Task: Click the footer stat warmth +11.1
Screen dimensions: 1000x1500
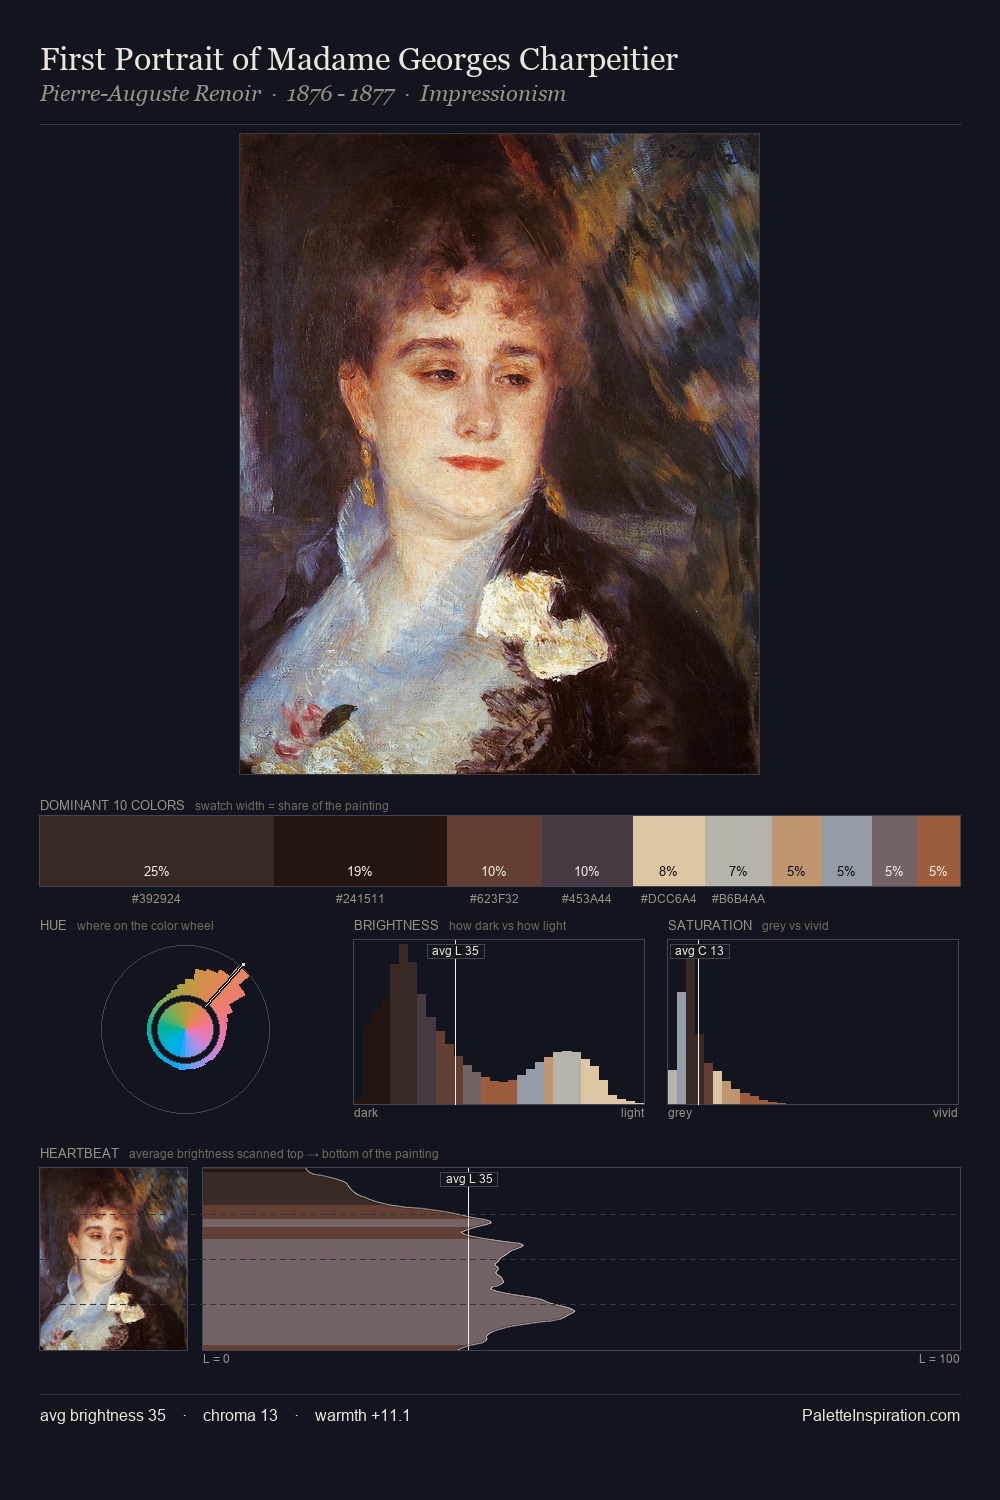Action: 362,1415
